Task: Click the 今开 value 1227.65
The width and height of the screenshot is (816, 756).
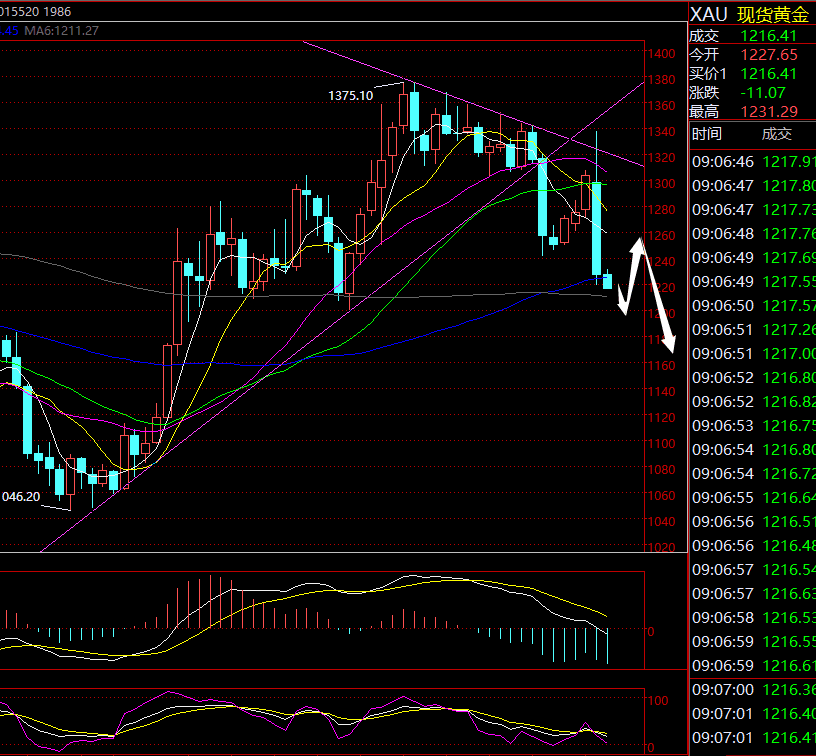Action: point(769,55)
